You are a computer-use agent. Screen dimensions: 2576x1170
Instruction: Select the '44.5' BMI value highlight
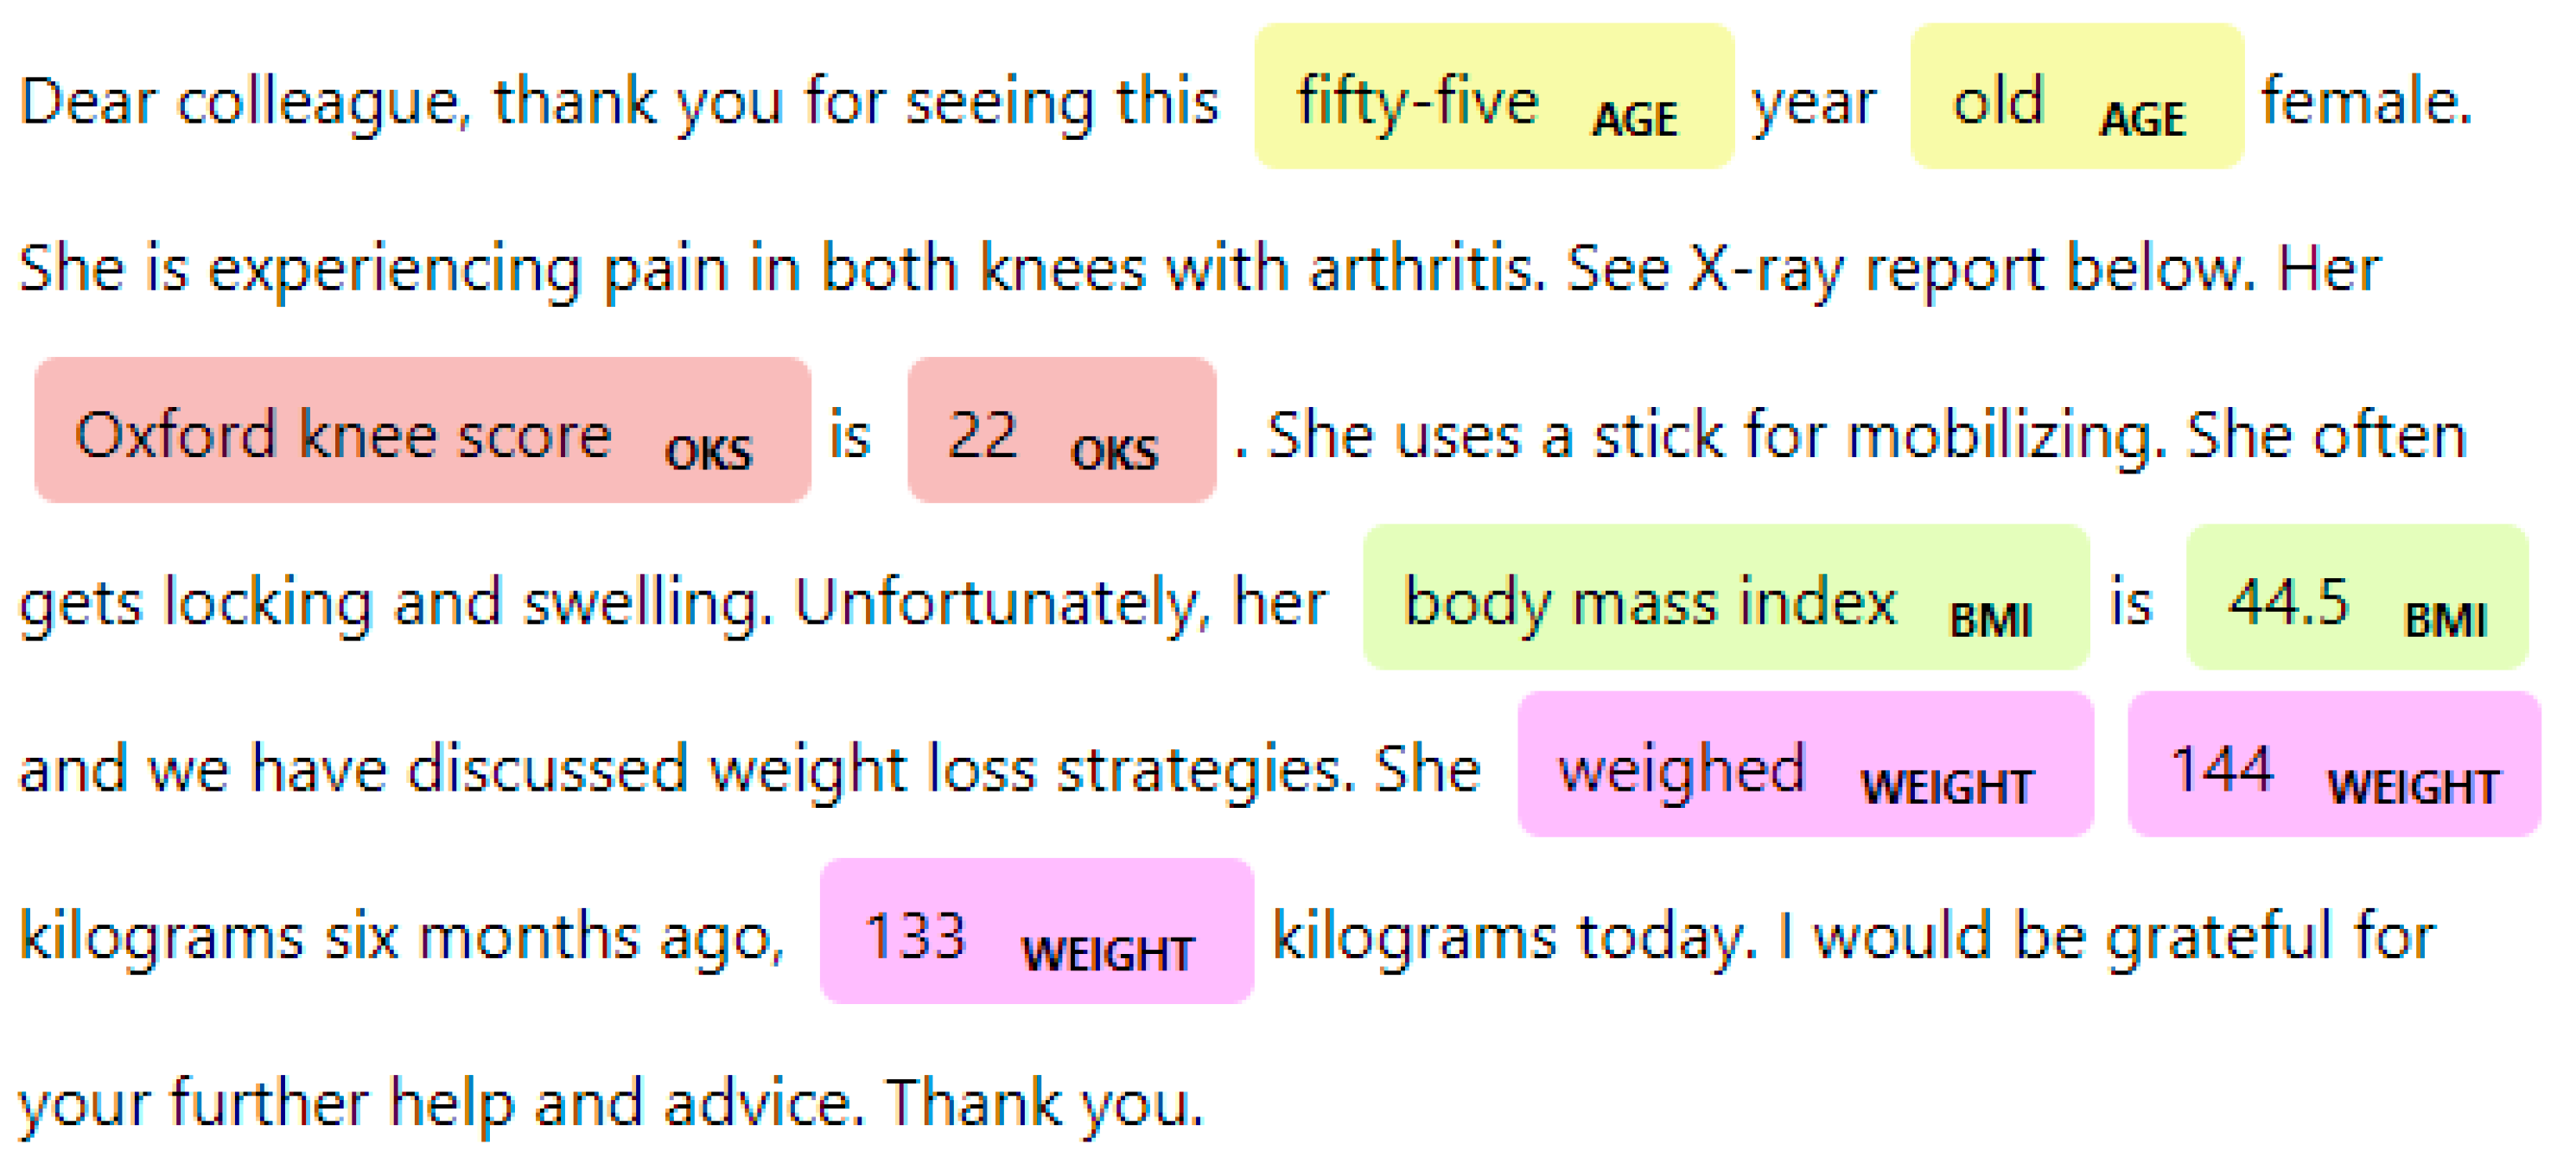point(2357,597)
